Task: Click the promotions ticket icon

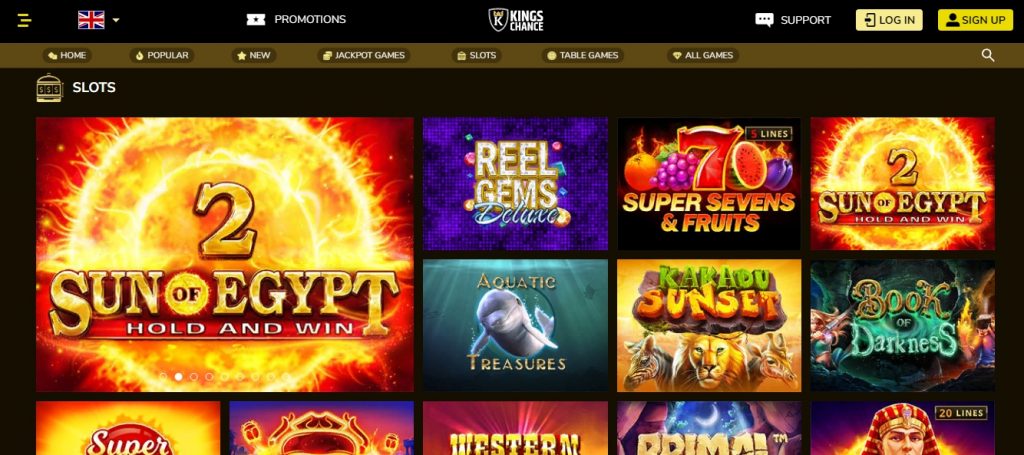Action: (256, 20)
